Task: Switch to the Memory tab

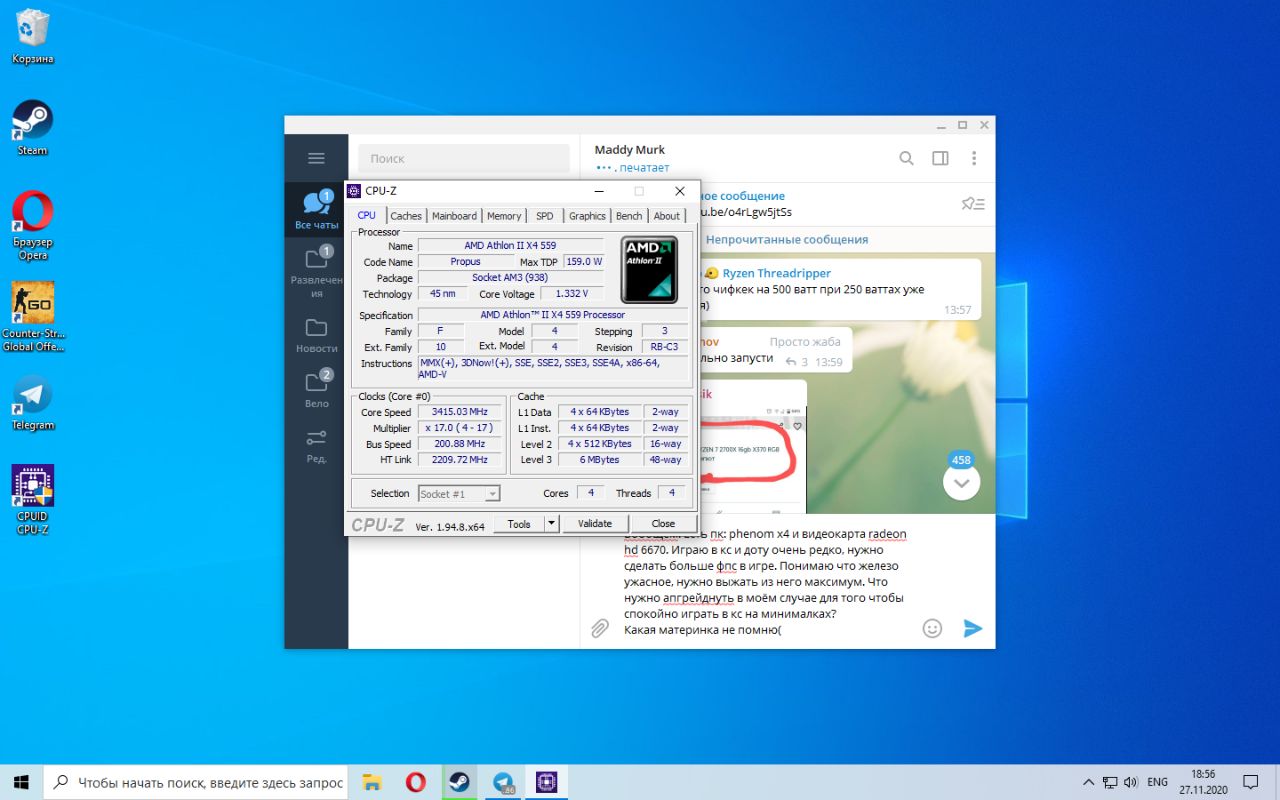Action: [x=504, y=216]
